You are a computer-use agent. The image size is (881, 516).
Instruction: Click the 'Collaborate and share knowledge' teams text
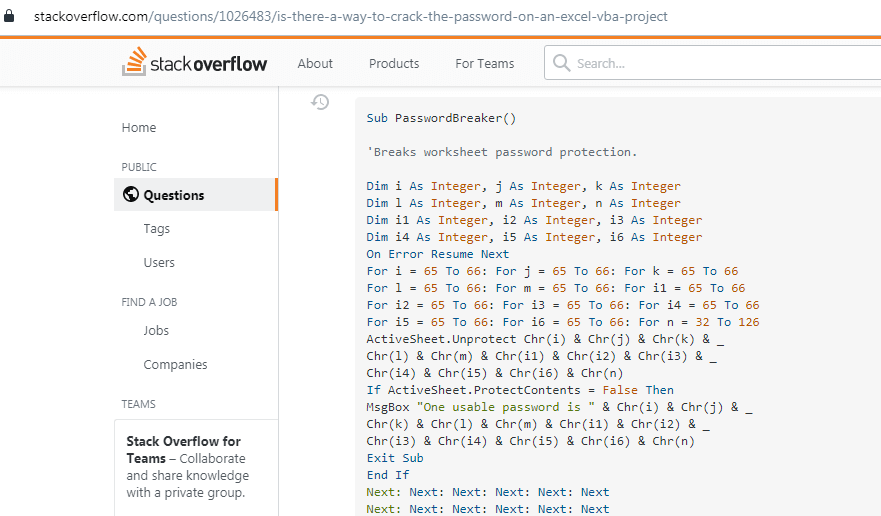coord(188,475)
